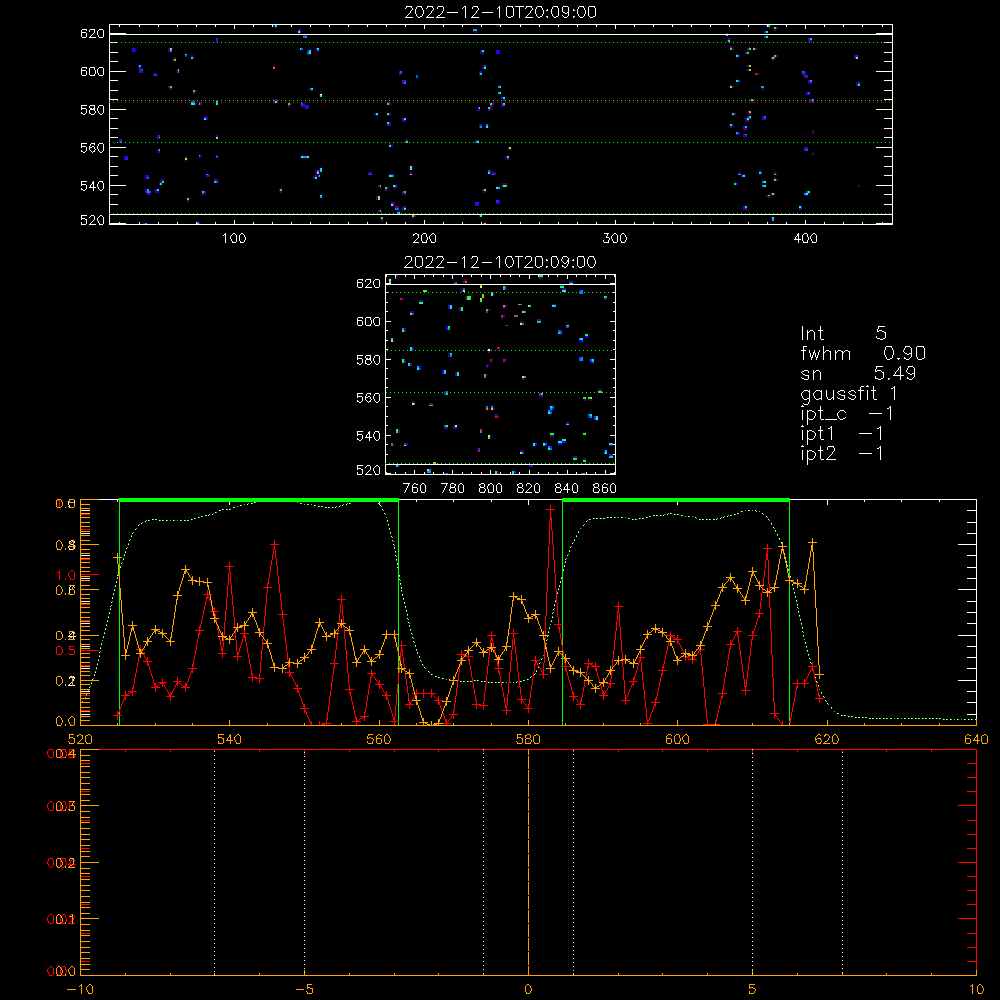Select the 'fwhm 0.90' parameter text
The image size is (1000, 1000).
pyautogui.click(x=862, y=353)
